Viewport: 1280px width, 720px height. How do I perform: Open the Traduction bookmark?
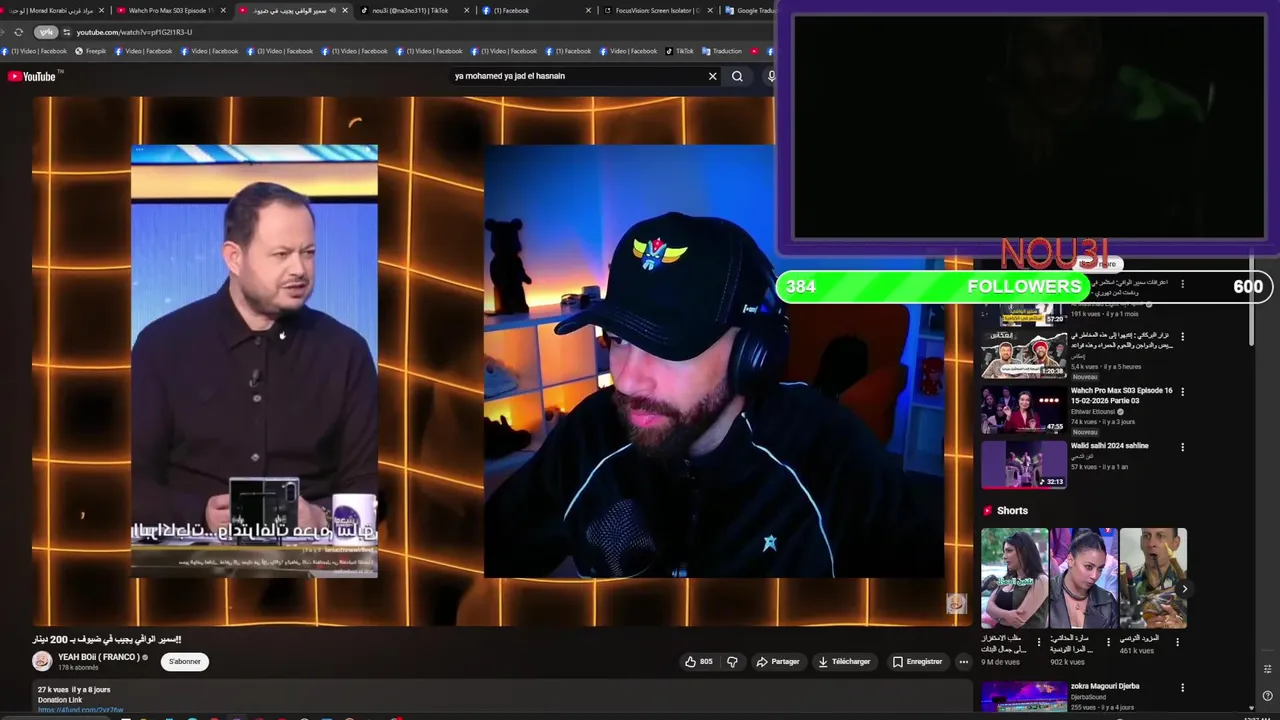coord(722,51)
